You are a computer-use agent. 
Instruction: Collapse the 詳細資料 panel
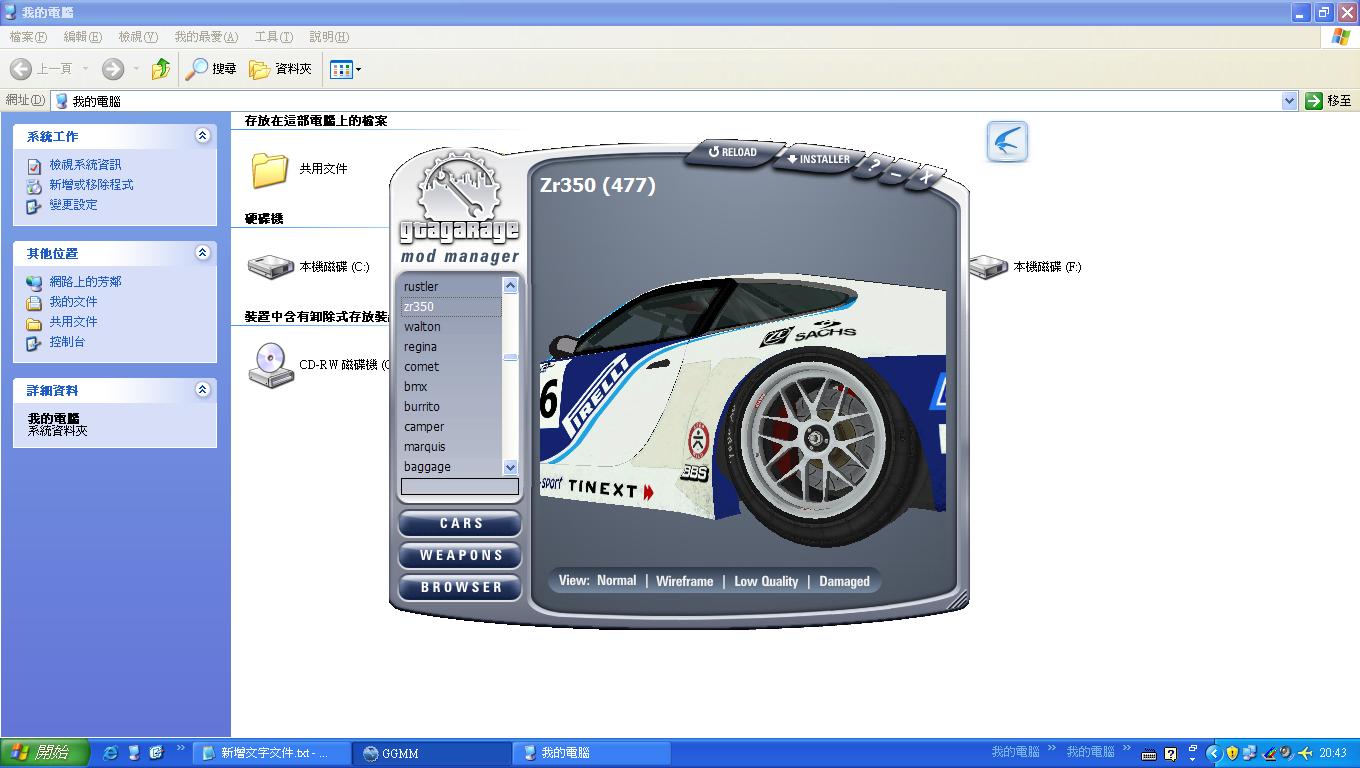click(x=203, y=389)
